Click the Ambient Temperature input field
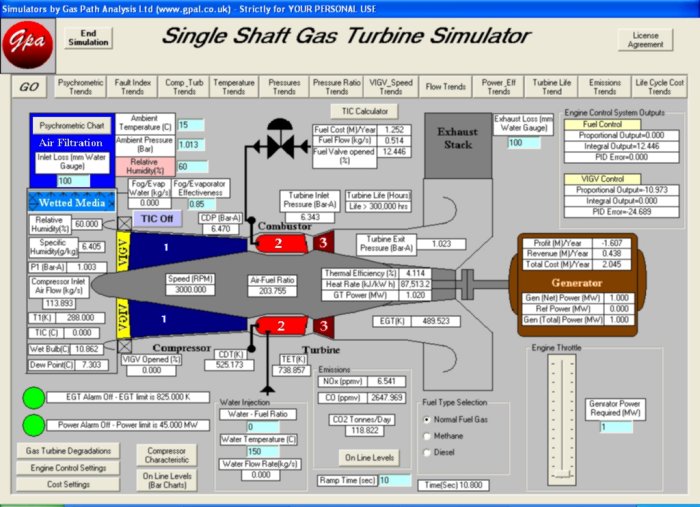The width and height of the screenshot is (700, 507). pos(190,125)
